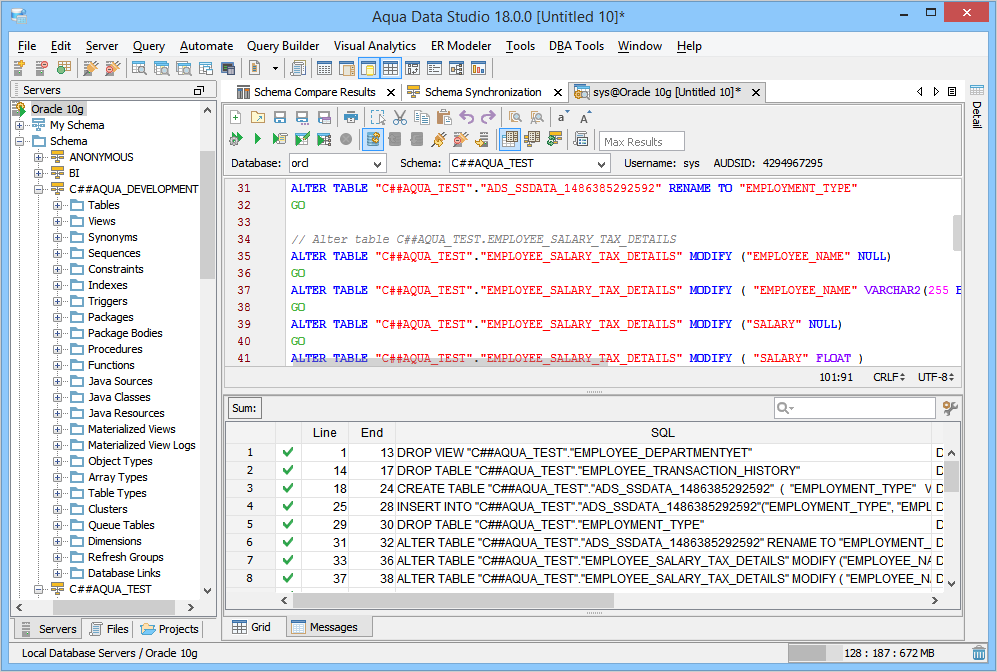997x672 pixels.
Task: Open the Query Builder menu
Action: (283, 46)
